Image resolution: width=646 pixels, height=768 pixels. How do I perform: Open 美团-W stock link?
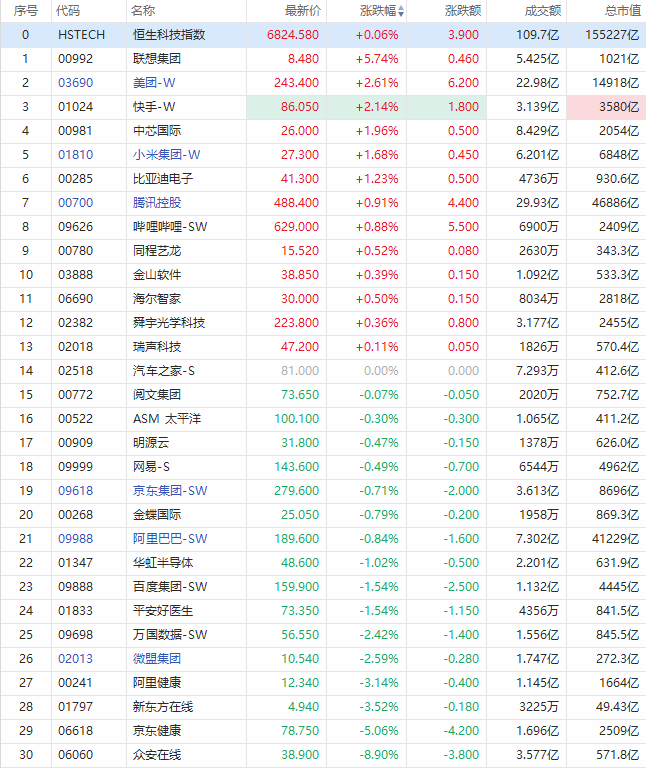[x=154, y=83]
